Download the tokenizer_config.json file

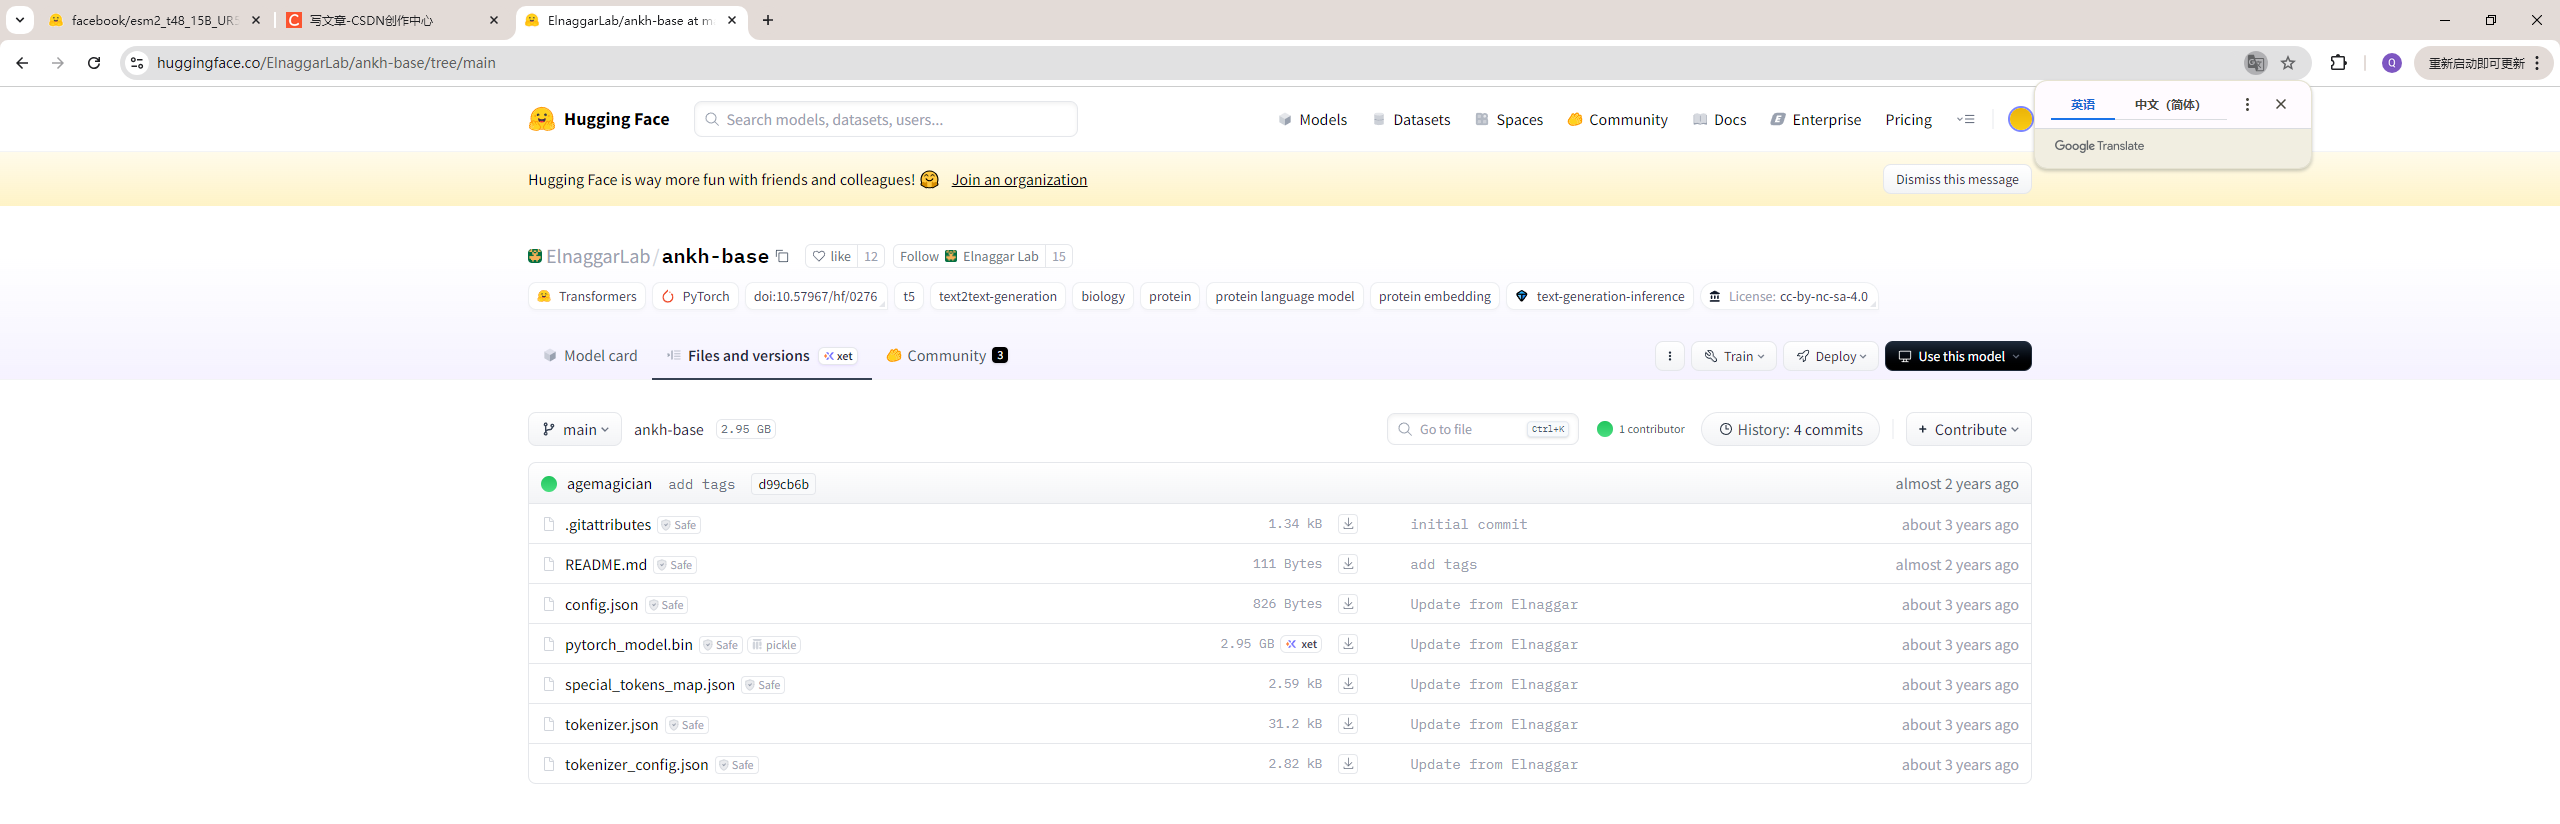[1348, 764]
